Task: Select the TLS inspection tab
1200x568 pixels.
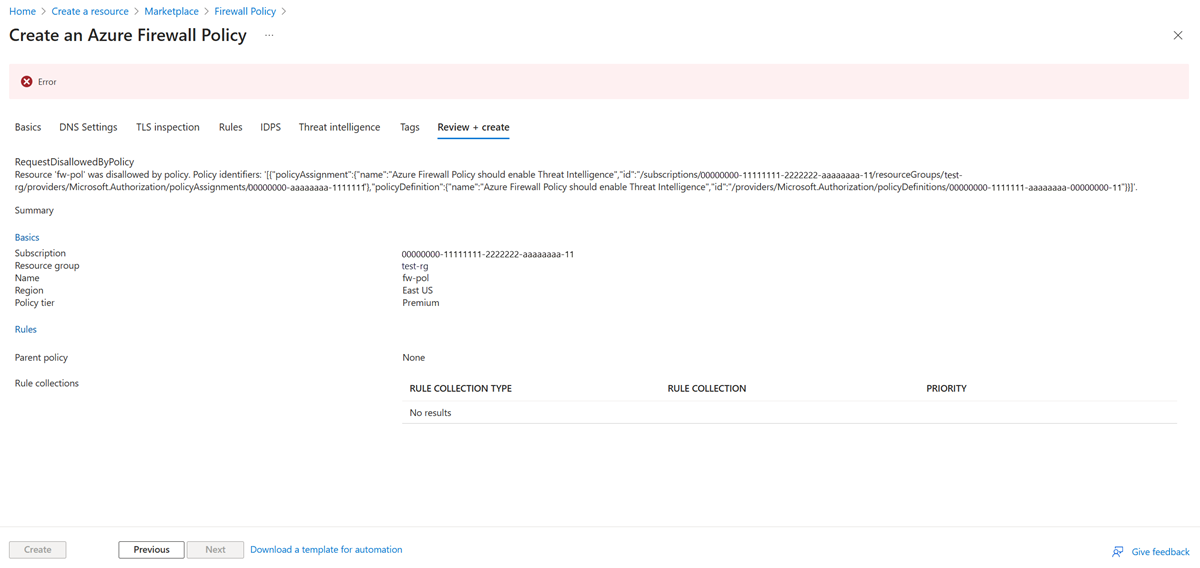Action: pyautogui.click(x=168, y=127)
